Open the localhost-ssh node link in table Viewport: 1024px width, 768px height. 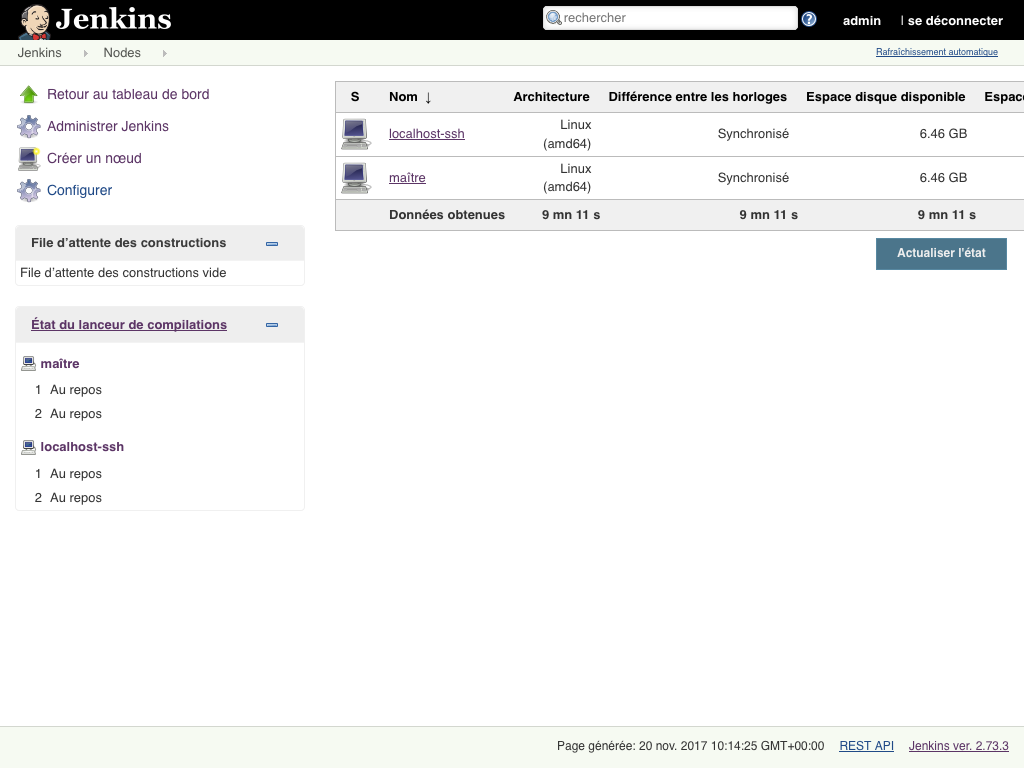point(426,134)
